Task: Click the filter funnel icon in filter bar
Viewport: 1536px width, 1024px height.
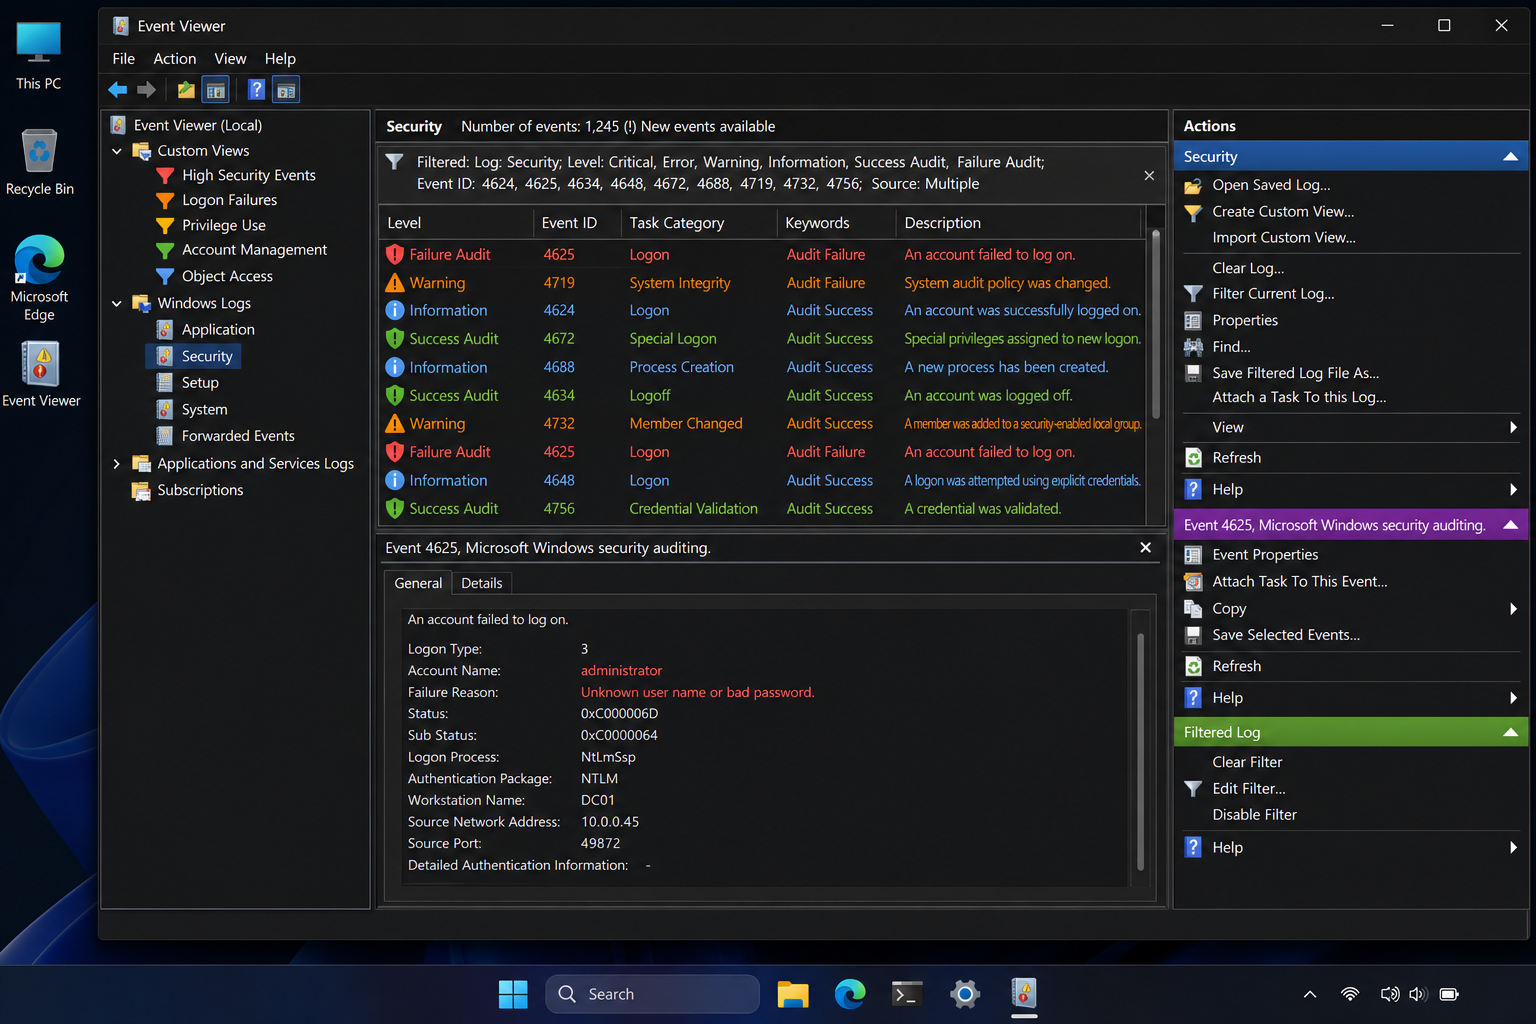Action: (395, 162)
